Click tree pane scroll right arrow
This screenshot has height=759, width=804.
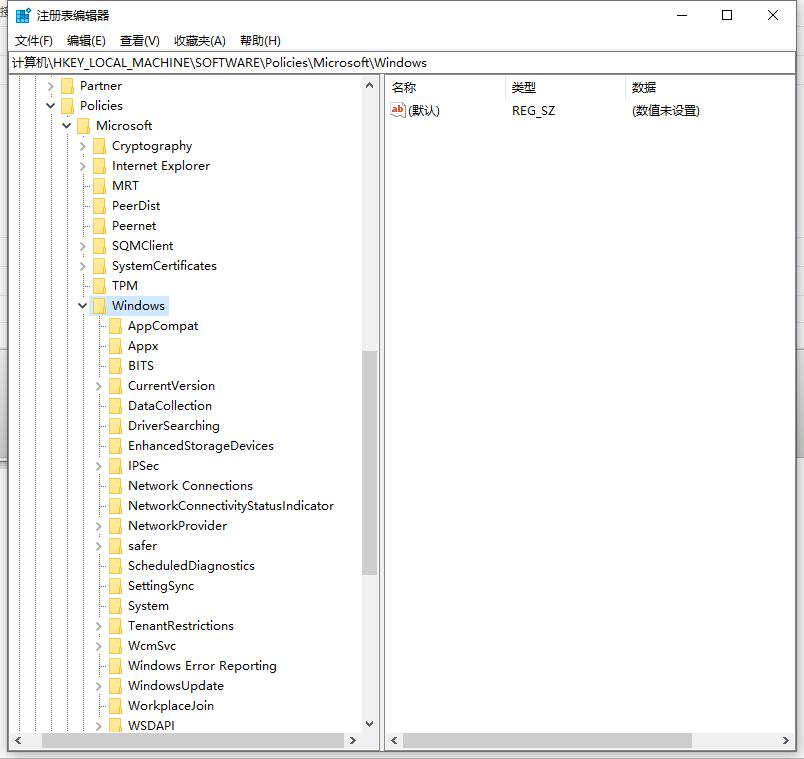pos(352,741)
